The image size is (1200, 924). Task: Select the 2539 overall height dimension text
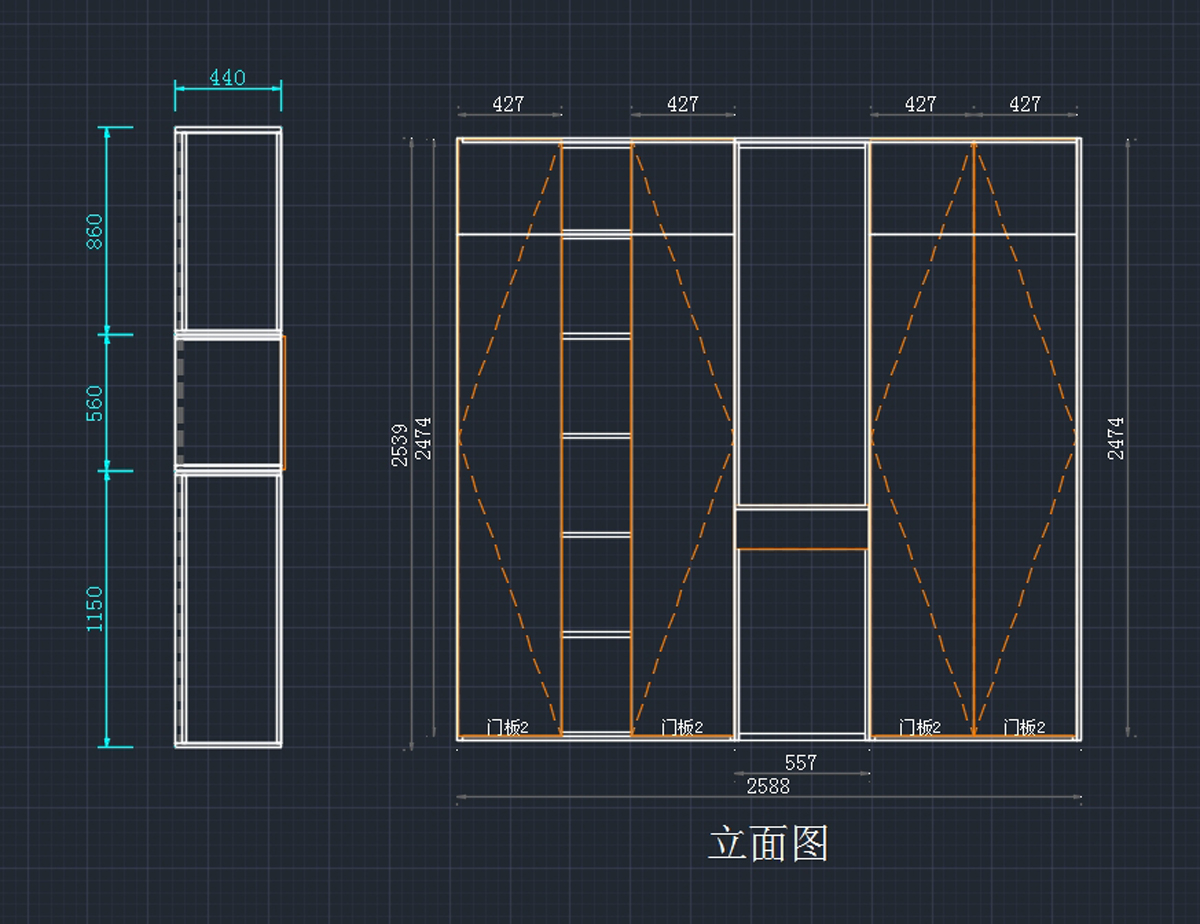400,446
